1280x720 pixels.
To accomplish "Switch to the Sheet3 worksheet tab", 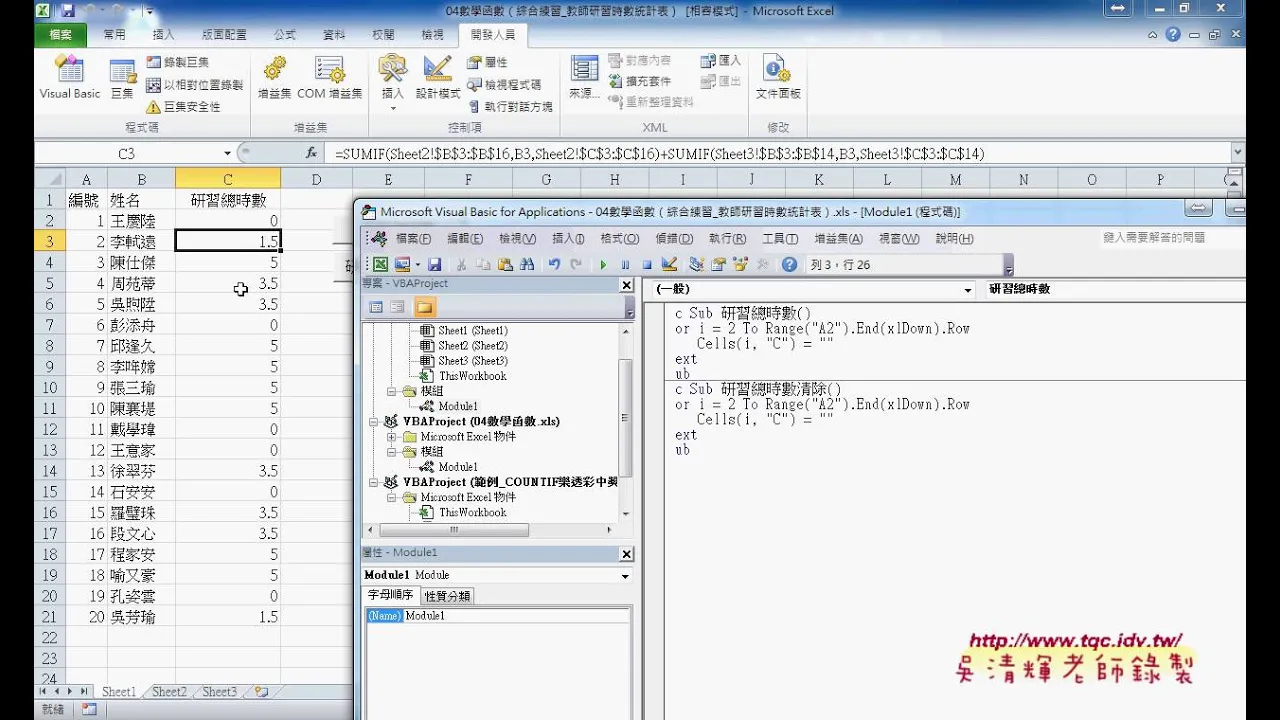I will coord(220,691).
